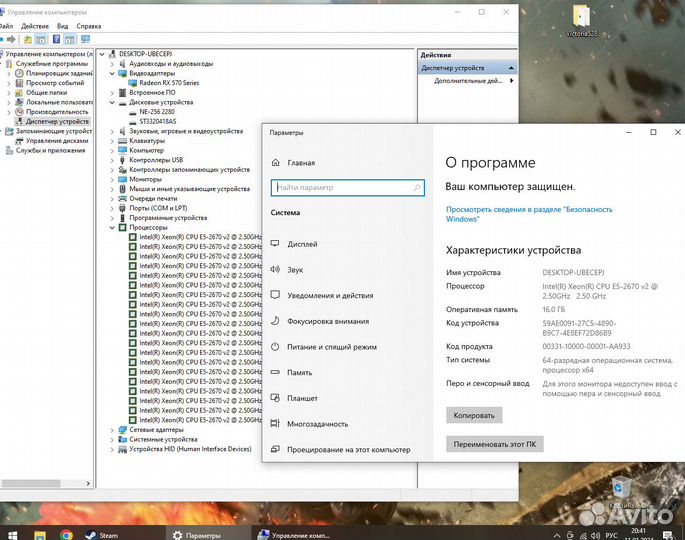
Task: Click Переименовать этот ПК button
Action: pos(495,444)
